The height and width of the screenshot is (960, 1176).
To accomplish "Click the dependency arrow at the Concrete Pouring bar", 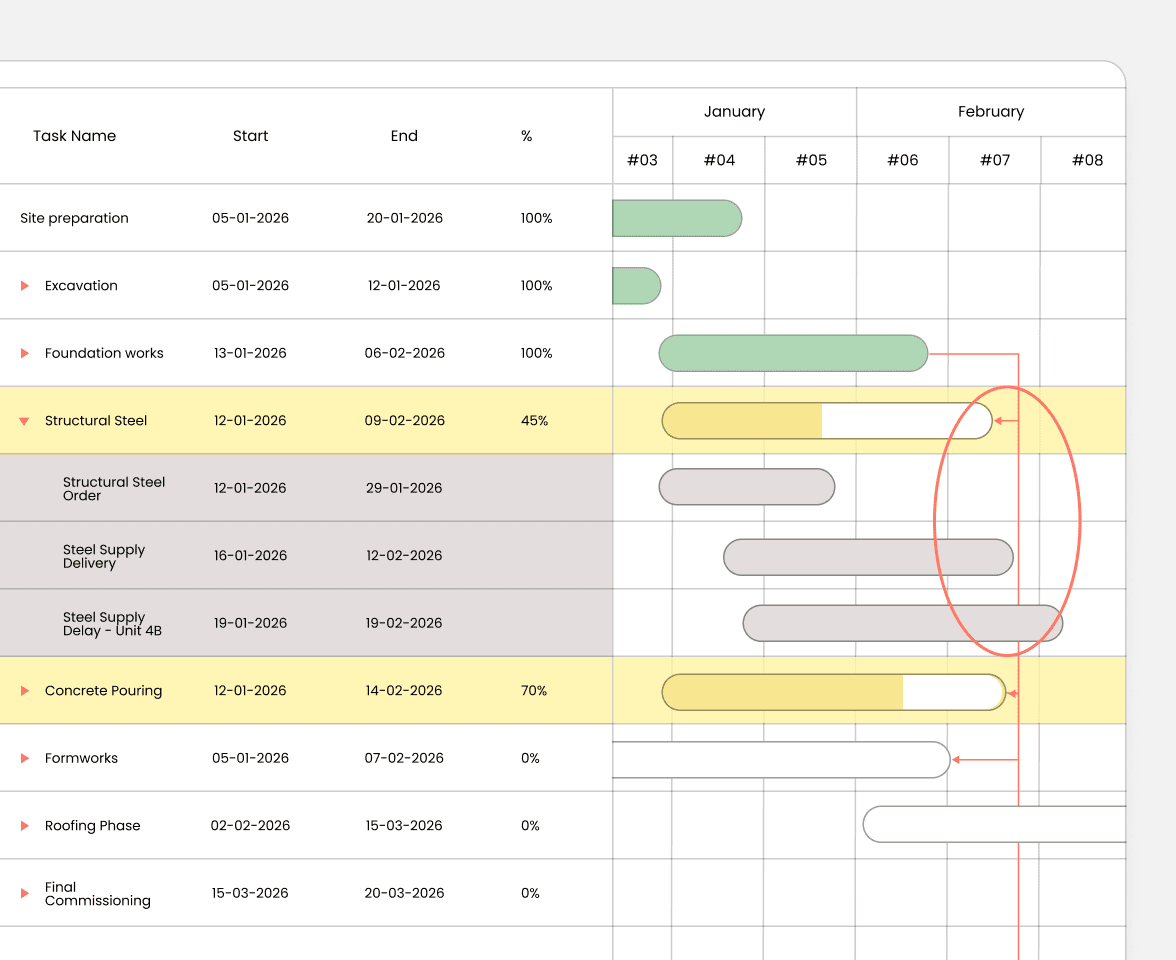I will click(1013, 691).
